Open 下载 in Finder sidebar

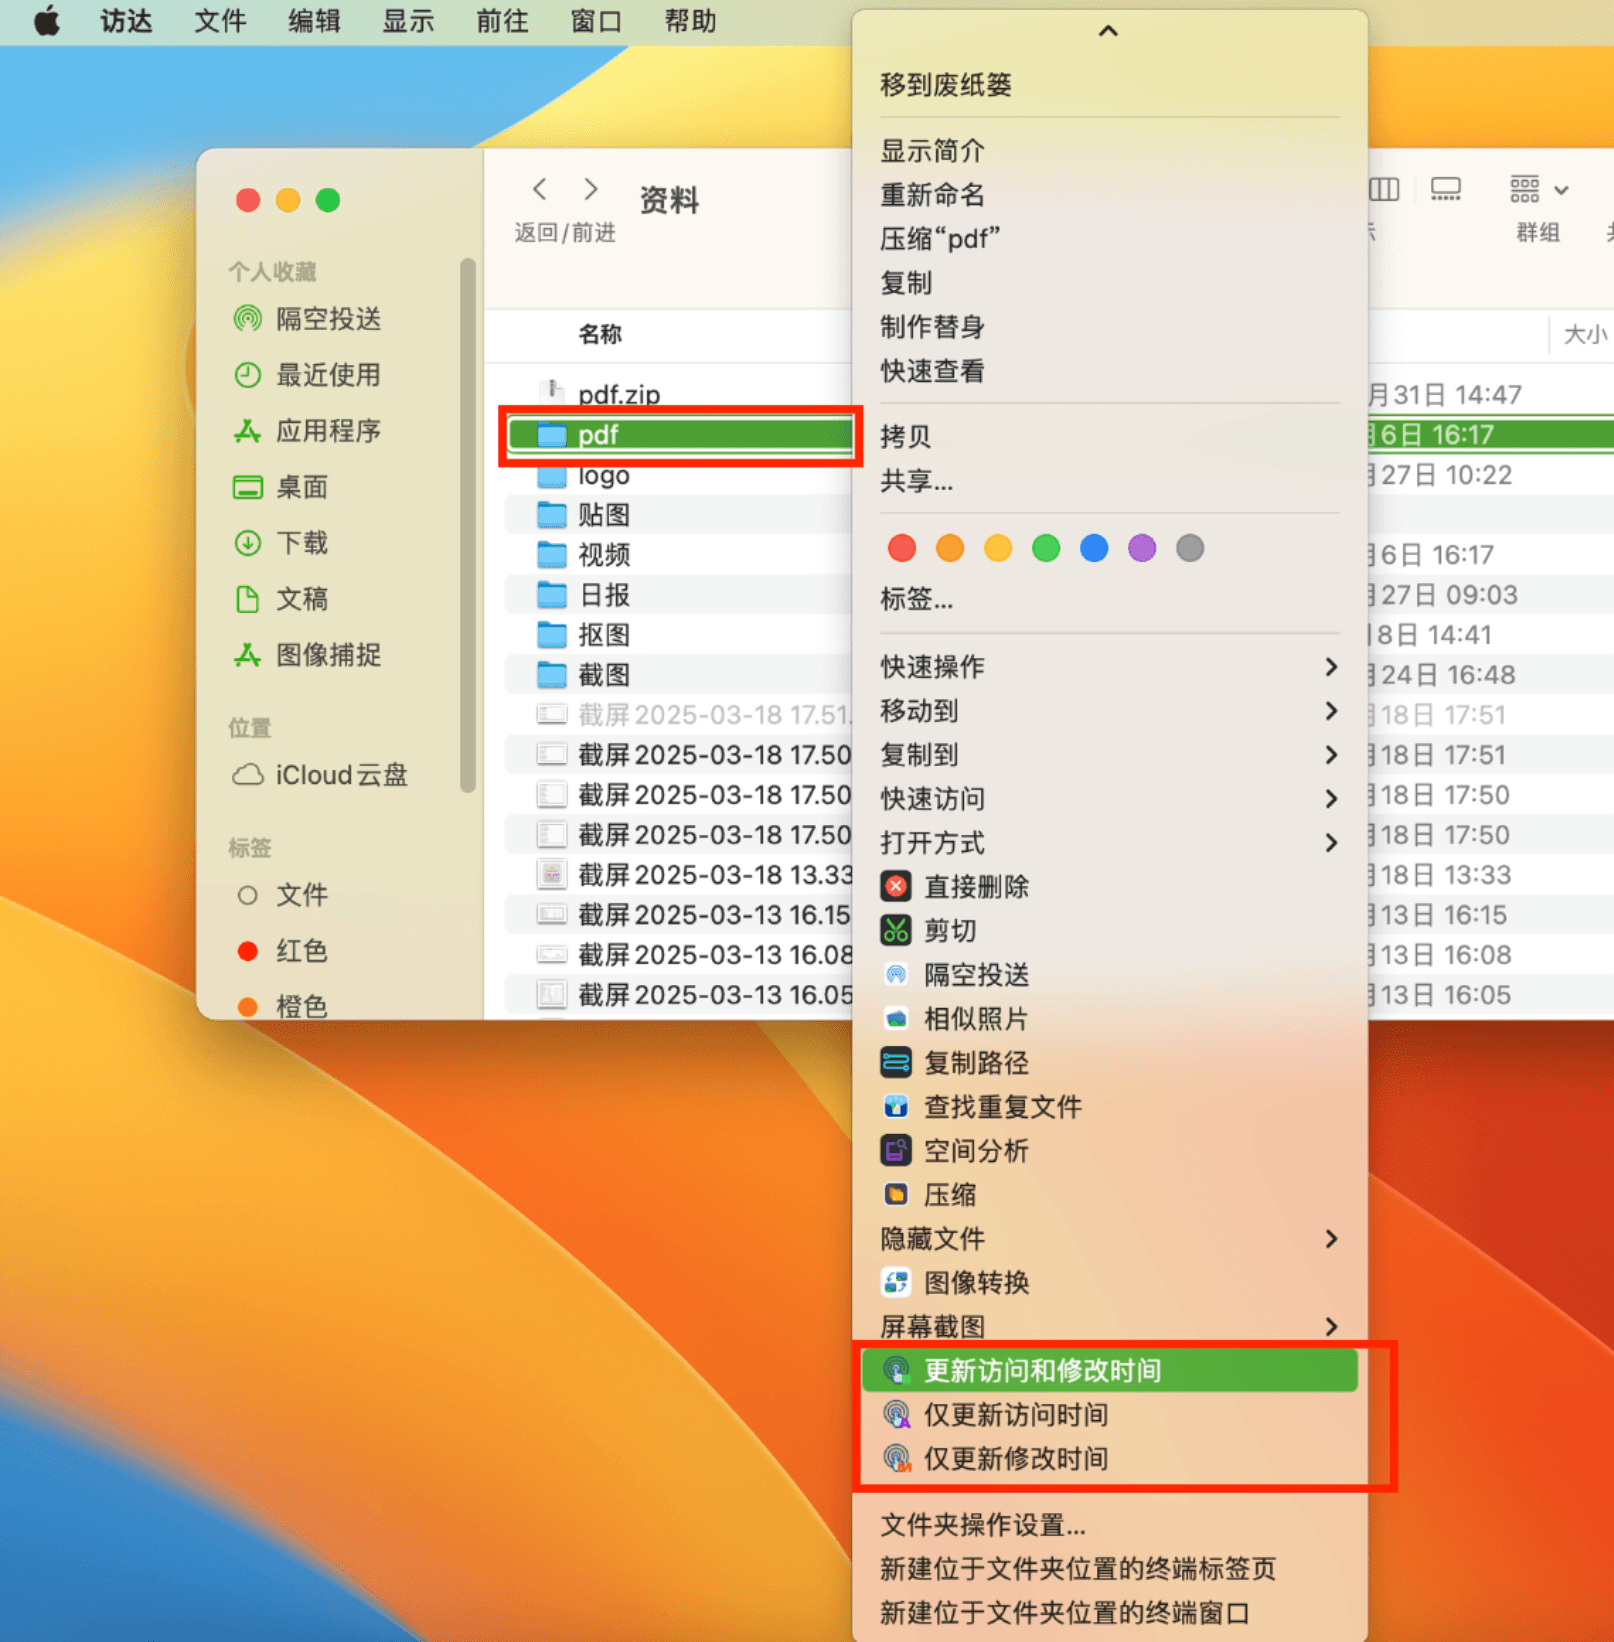281,543
